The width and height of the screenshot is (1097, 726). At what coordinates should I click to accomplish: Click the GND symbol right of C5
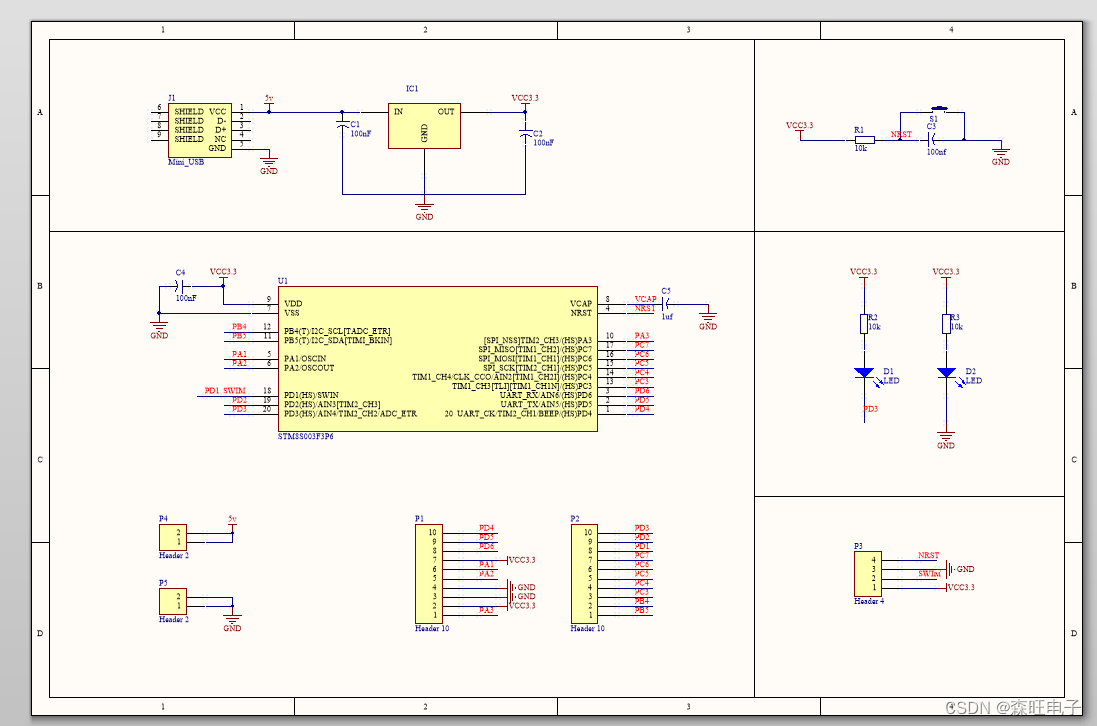click(708, 321)
